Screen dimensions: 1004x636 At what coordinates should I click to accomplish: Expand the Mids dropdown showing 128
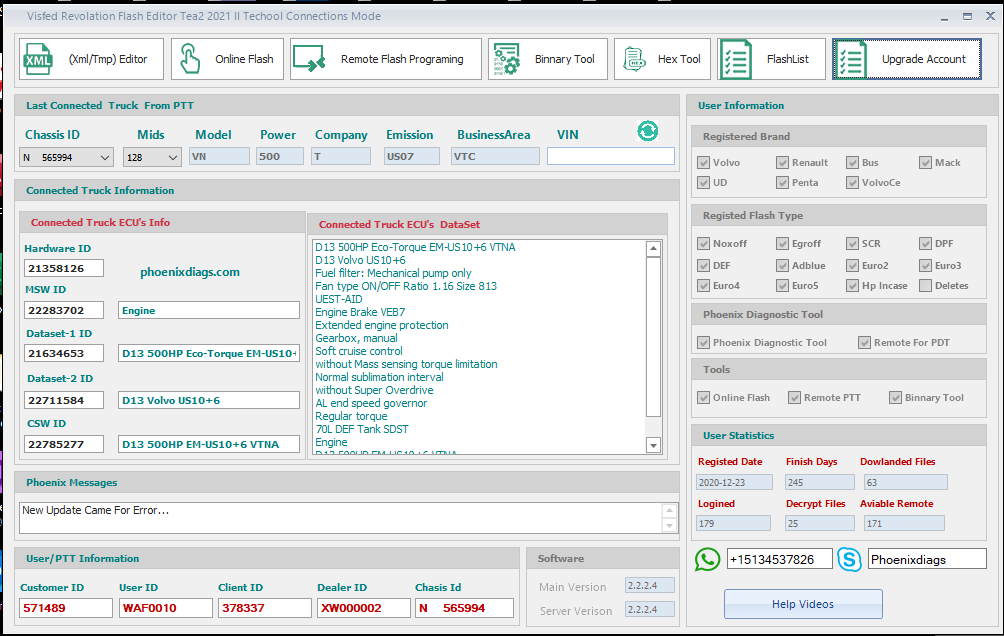click(173, 158)
